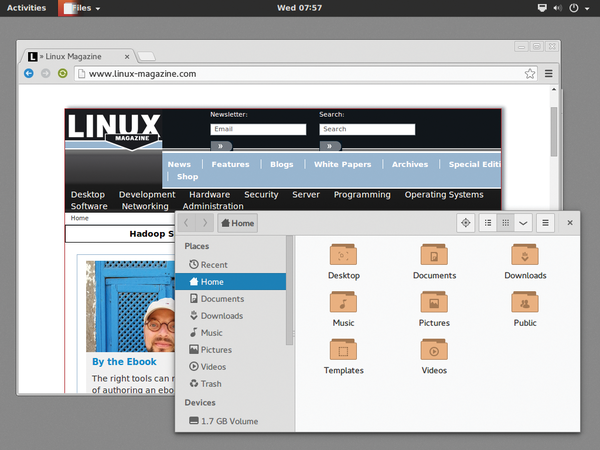Open the Activities overview
The image size is (600, 450).
tap(26, 8)
